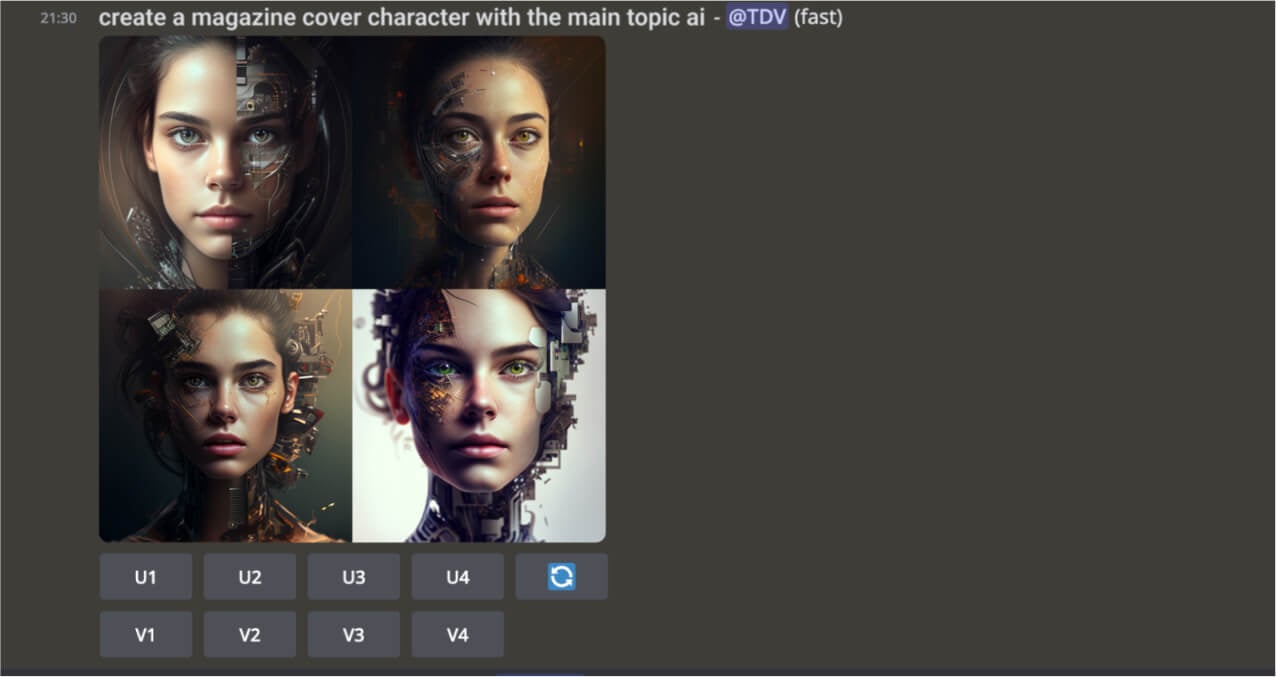Screen dimensions: 1276x677
Task: Click the re-roll refresh icon button
Action: (562, 577)
